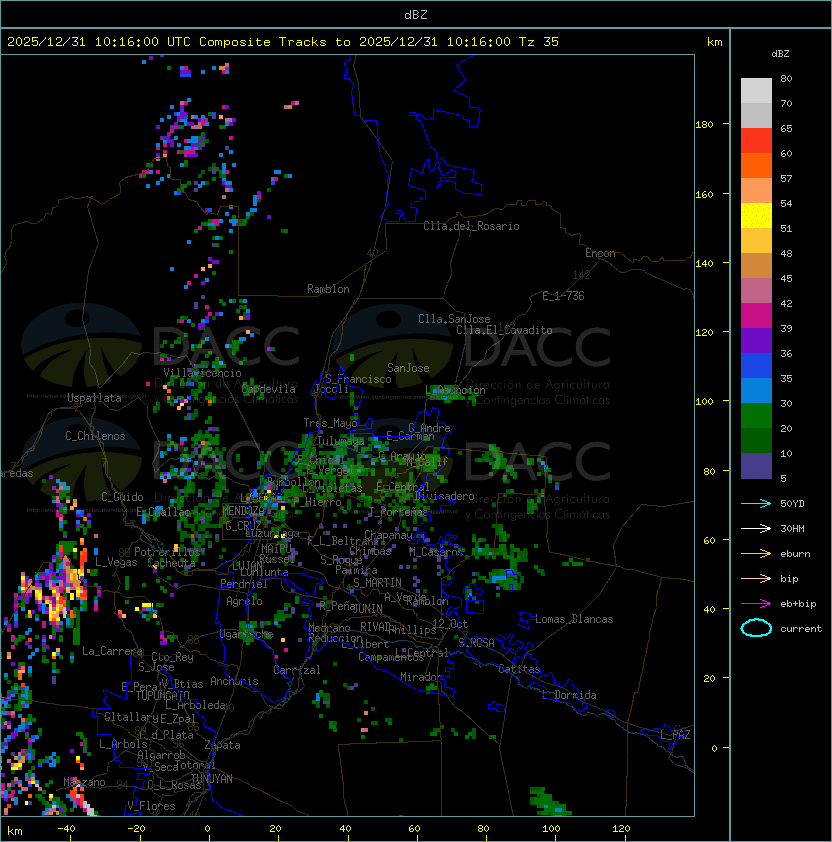
Task: Click the '180' tick on the right km axis
Action: pyautogui.click(x=704, y=125)
